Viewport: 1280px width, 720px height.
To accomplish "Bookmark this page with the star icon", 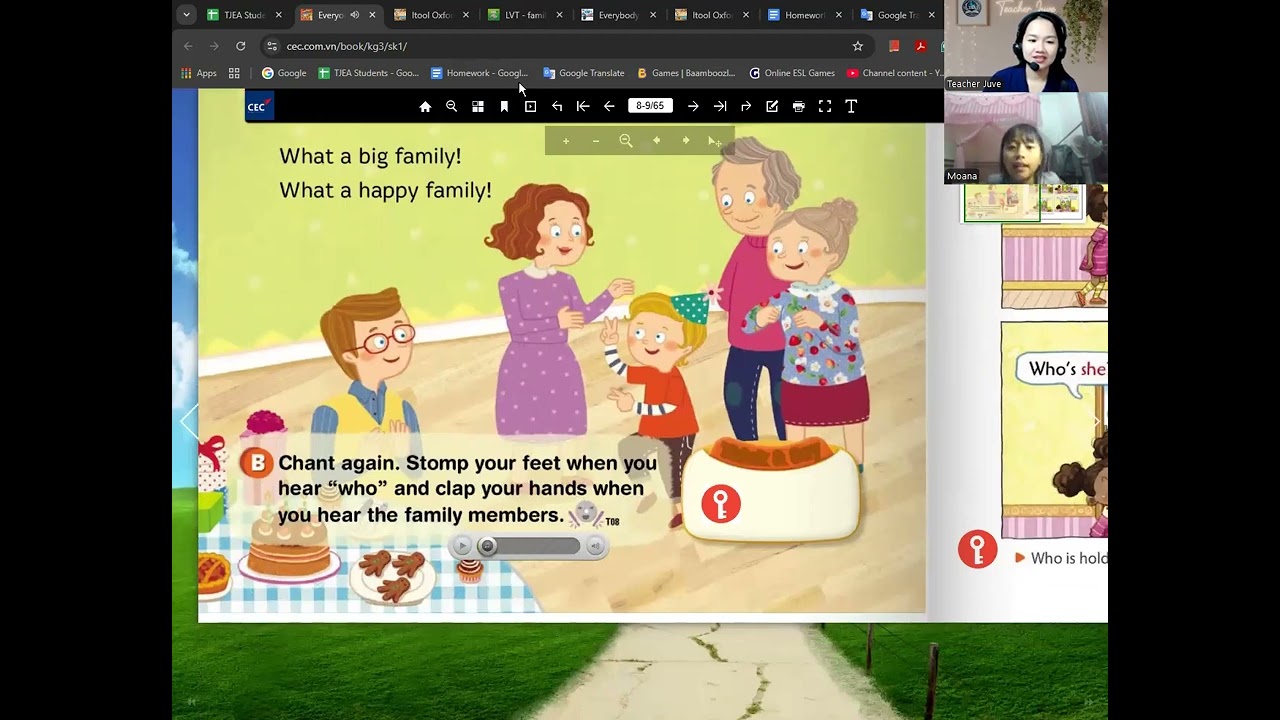I will tap(857, 46).
